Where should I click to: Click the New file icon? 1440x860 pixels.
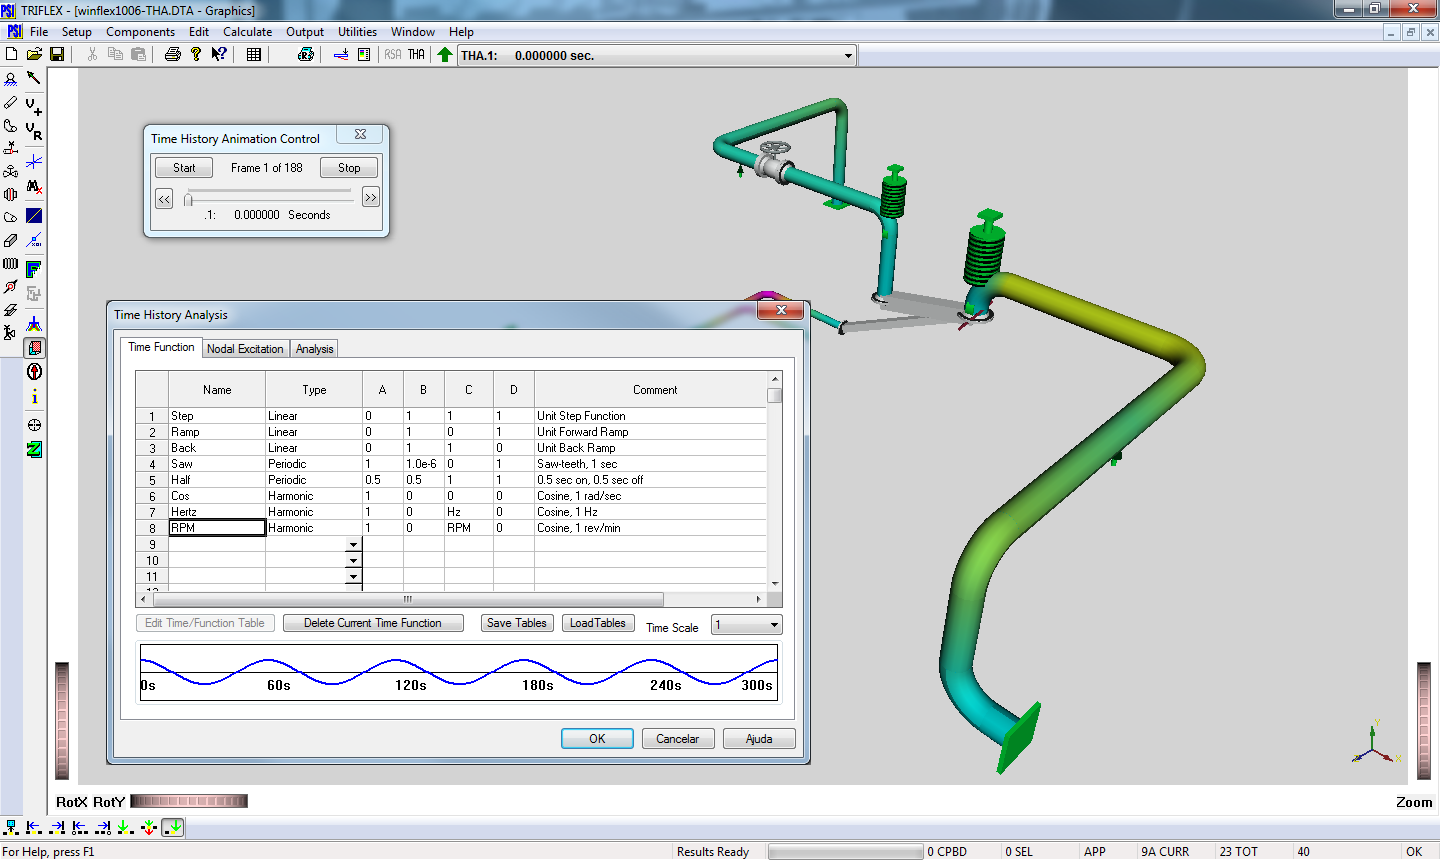pos(12,54)
